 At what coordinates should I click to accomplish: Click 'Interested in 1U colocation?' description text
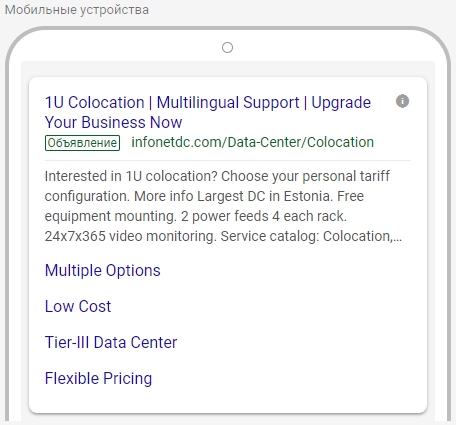pyautogui.click(x=131, y=176)
